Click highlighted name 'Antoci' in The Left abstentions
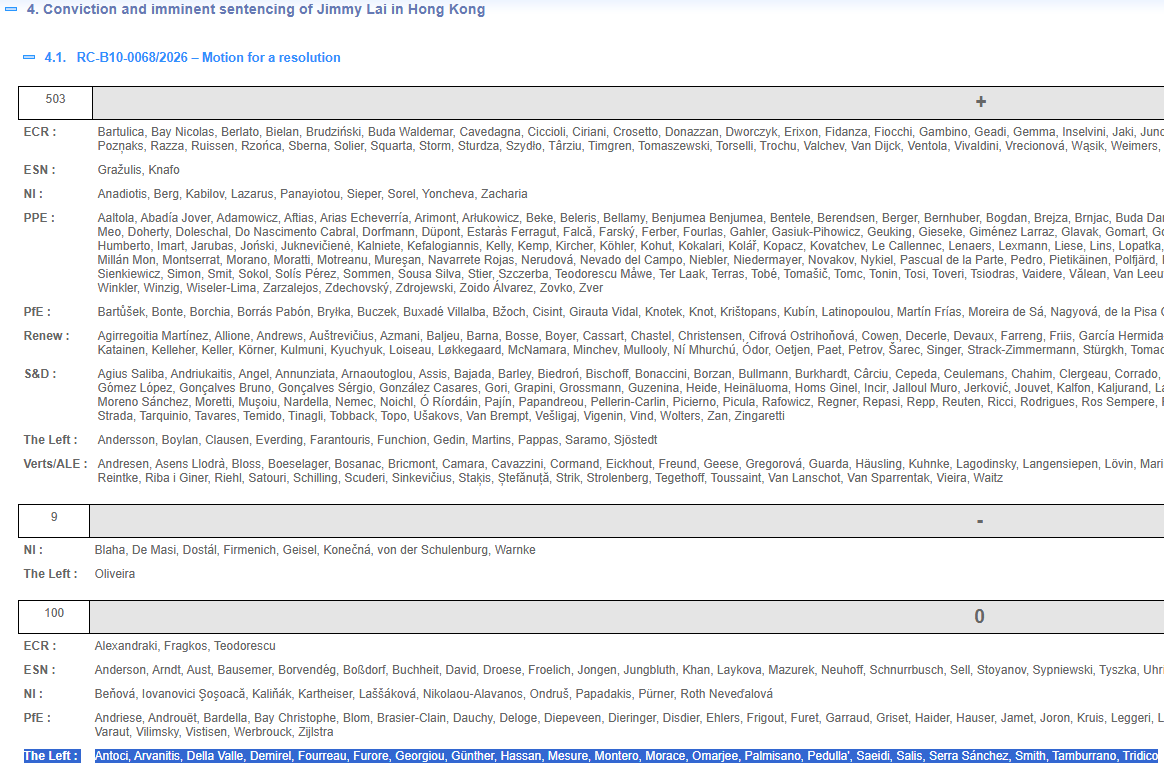The height and width of the screenshot is (765, 1164). (112, 756)
